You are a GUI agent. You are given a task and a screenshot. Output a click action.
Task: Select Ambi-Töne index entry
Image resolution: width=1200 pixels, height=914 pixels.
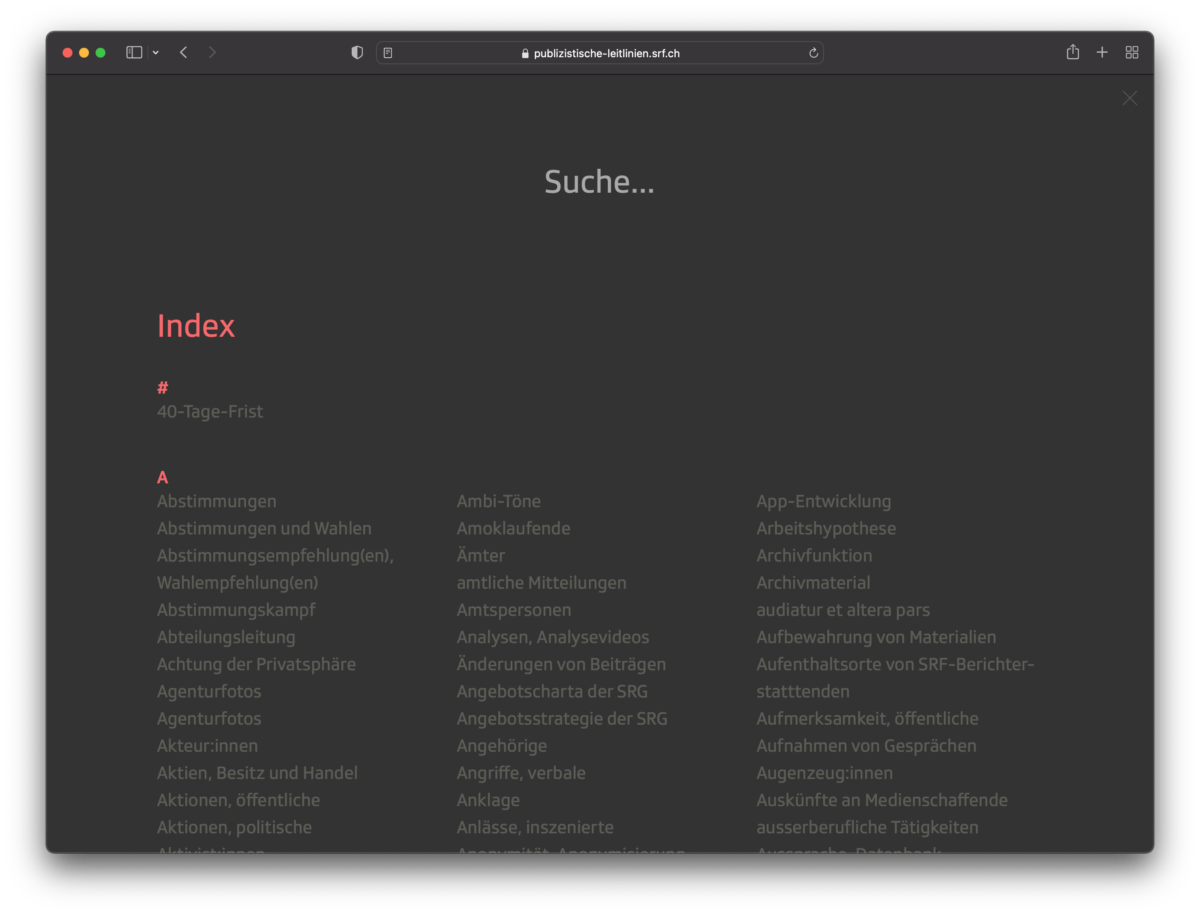pyautogui.click(x=498, y=502)
